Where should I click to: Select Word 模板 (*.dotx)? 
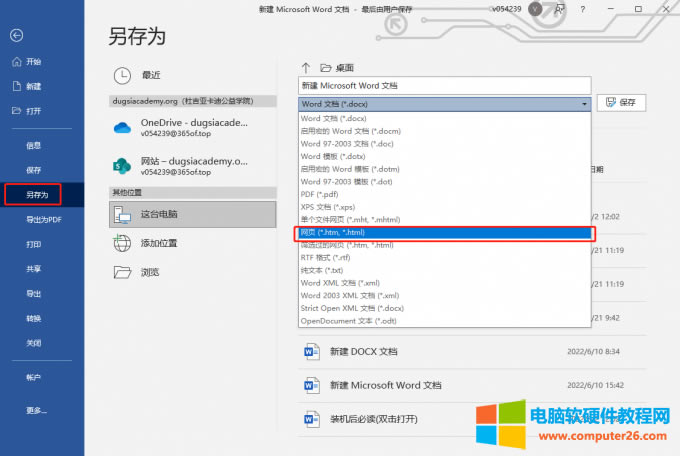pyautogui.click(x=445, y=156)
